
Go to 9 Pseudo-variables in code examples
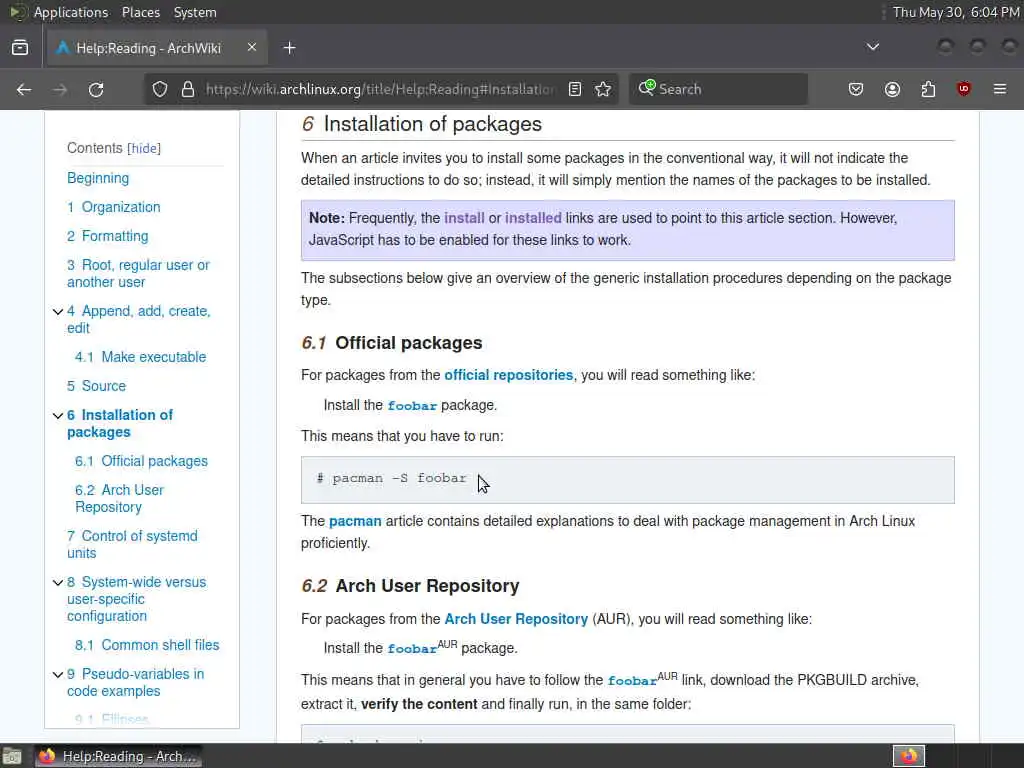135,682
